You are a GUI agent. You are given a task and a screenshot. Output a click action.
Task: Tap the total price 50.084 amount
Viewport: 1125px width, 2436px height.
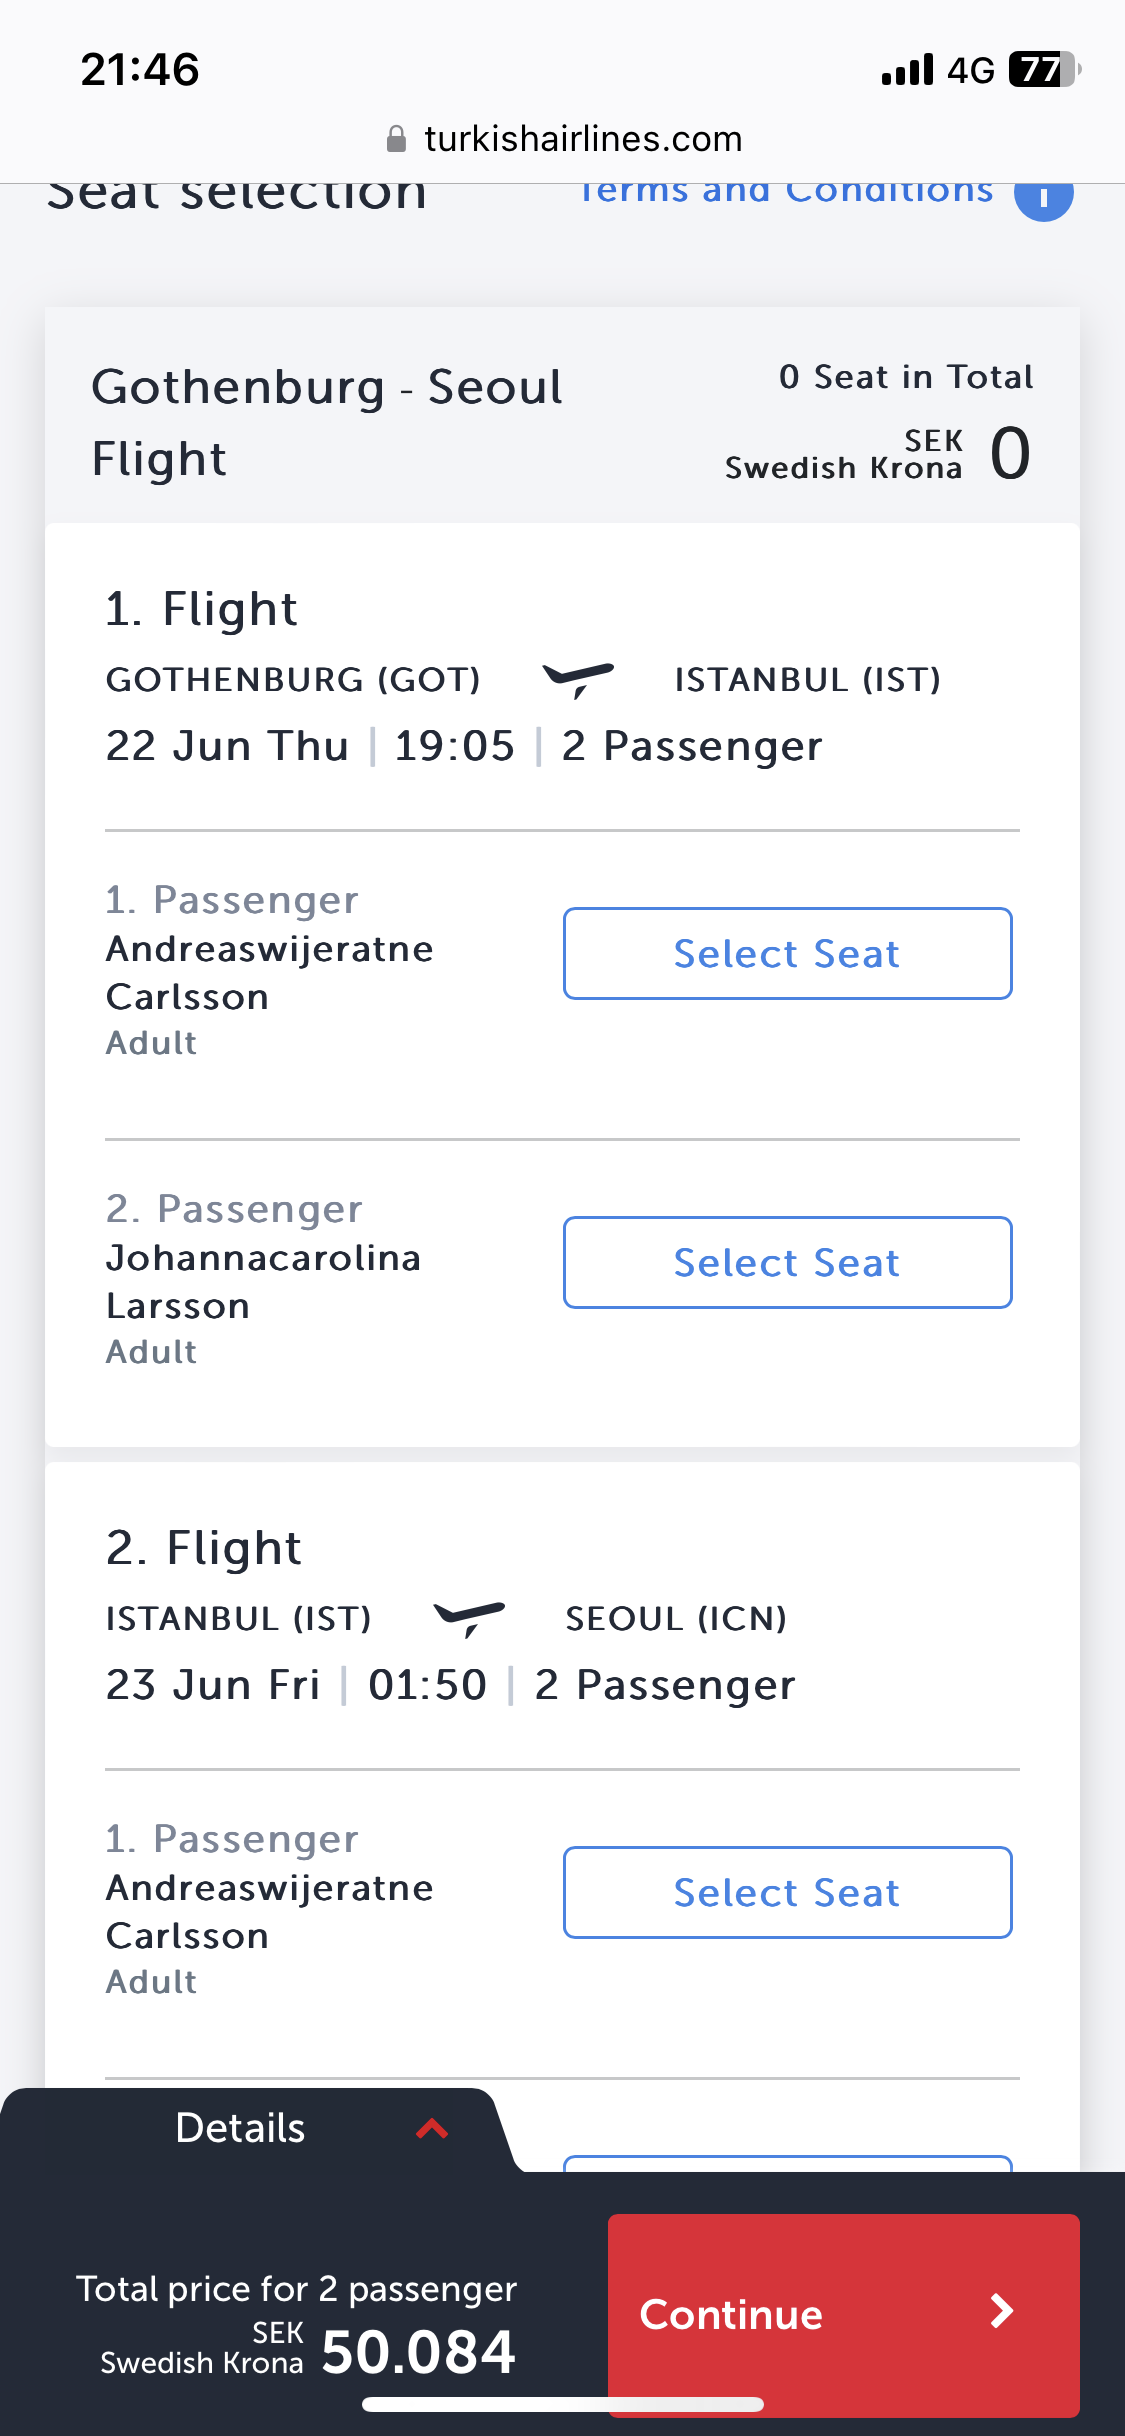click(418, 2352)
